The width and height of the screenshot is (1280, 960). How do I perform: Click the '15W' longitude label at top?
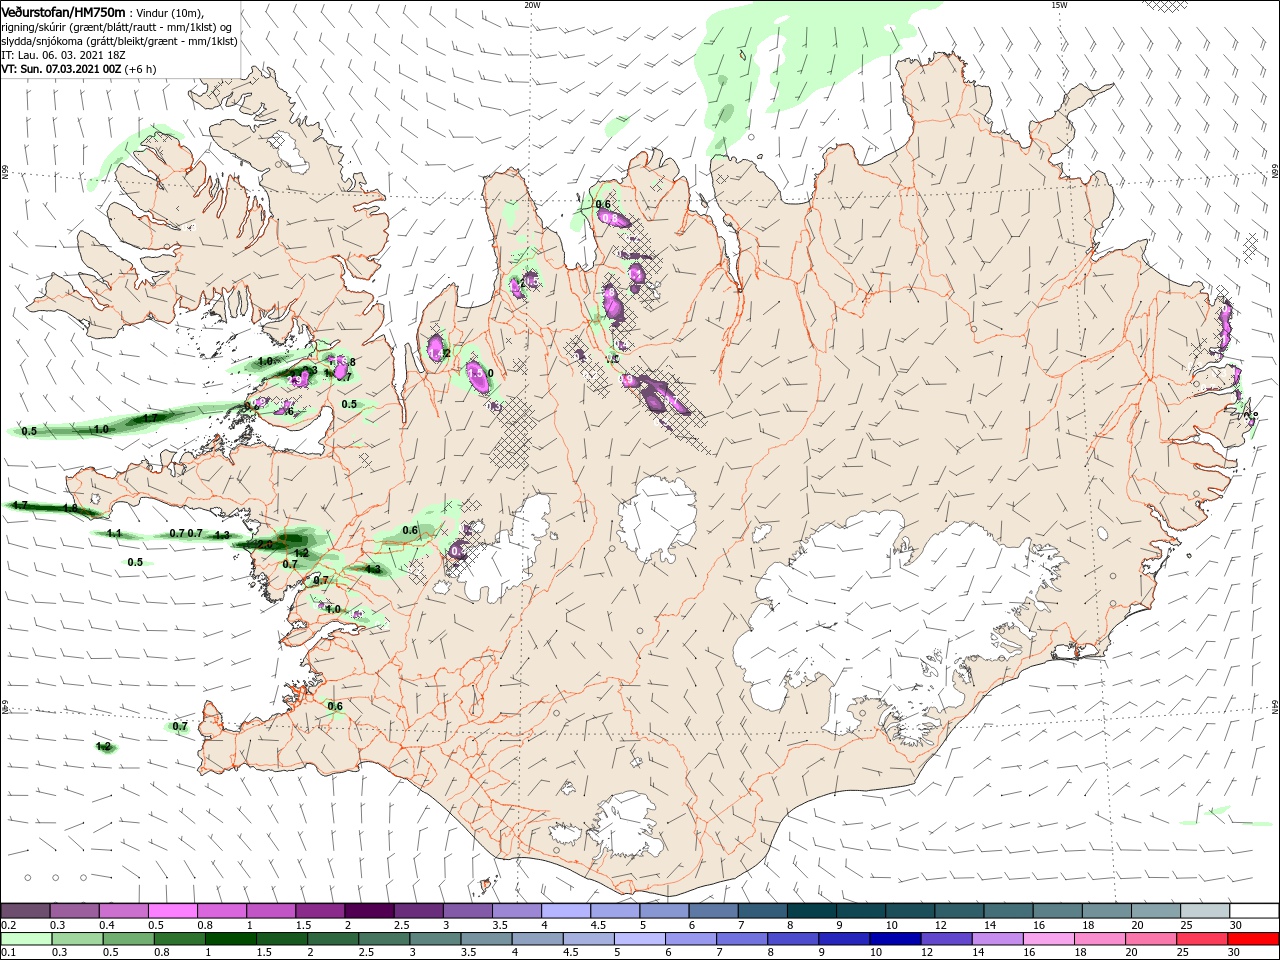coord(1059,5)
